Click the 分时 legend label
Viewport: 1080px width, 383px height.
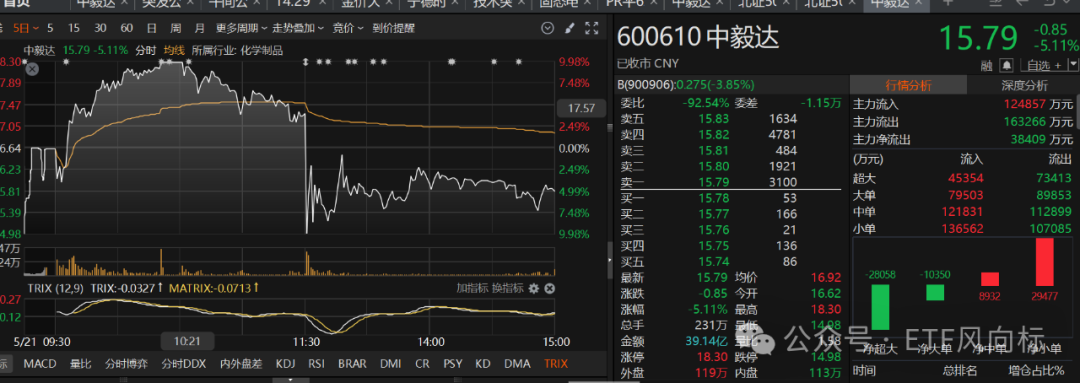coord(146,50)
